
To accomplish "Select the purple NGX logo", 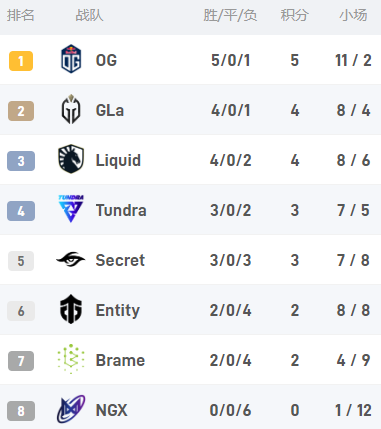I will 71,409.
